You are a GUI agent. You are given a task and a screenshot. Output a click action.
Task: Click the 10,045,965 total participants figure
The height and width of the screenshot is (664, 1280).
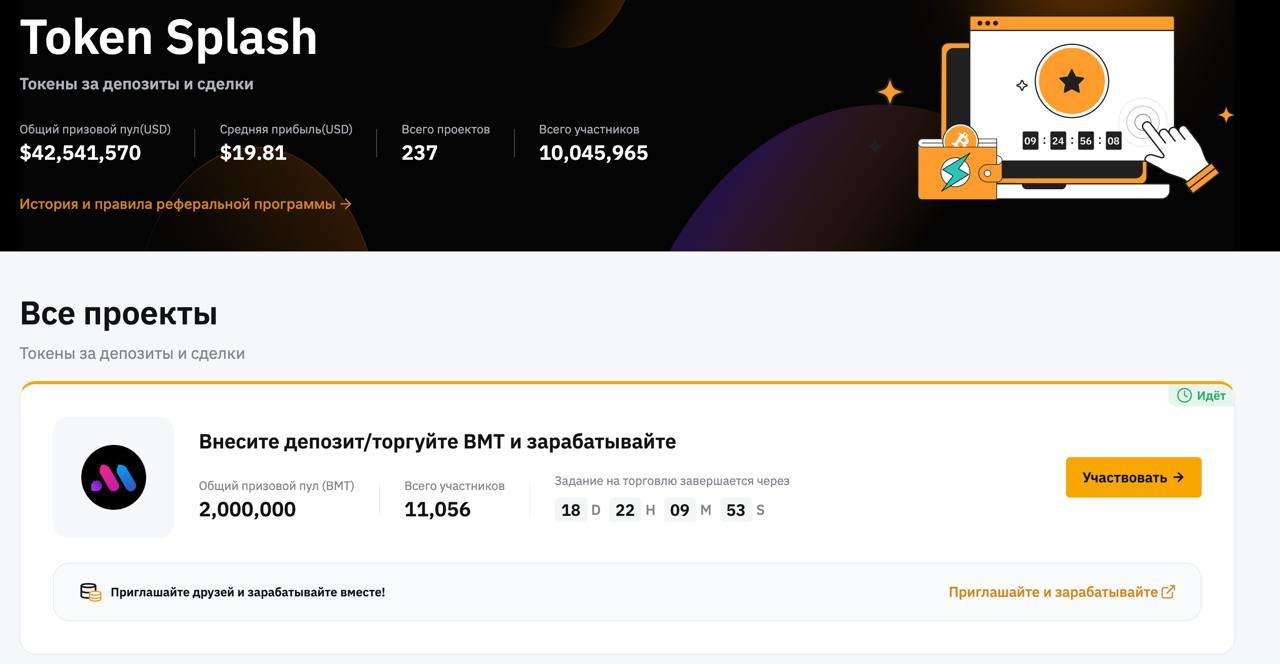(593, 153)
